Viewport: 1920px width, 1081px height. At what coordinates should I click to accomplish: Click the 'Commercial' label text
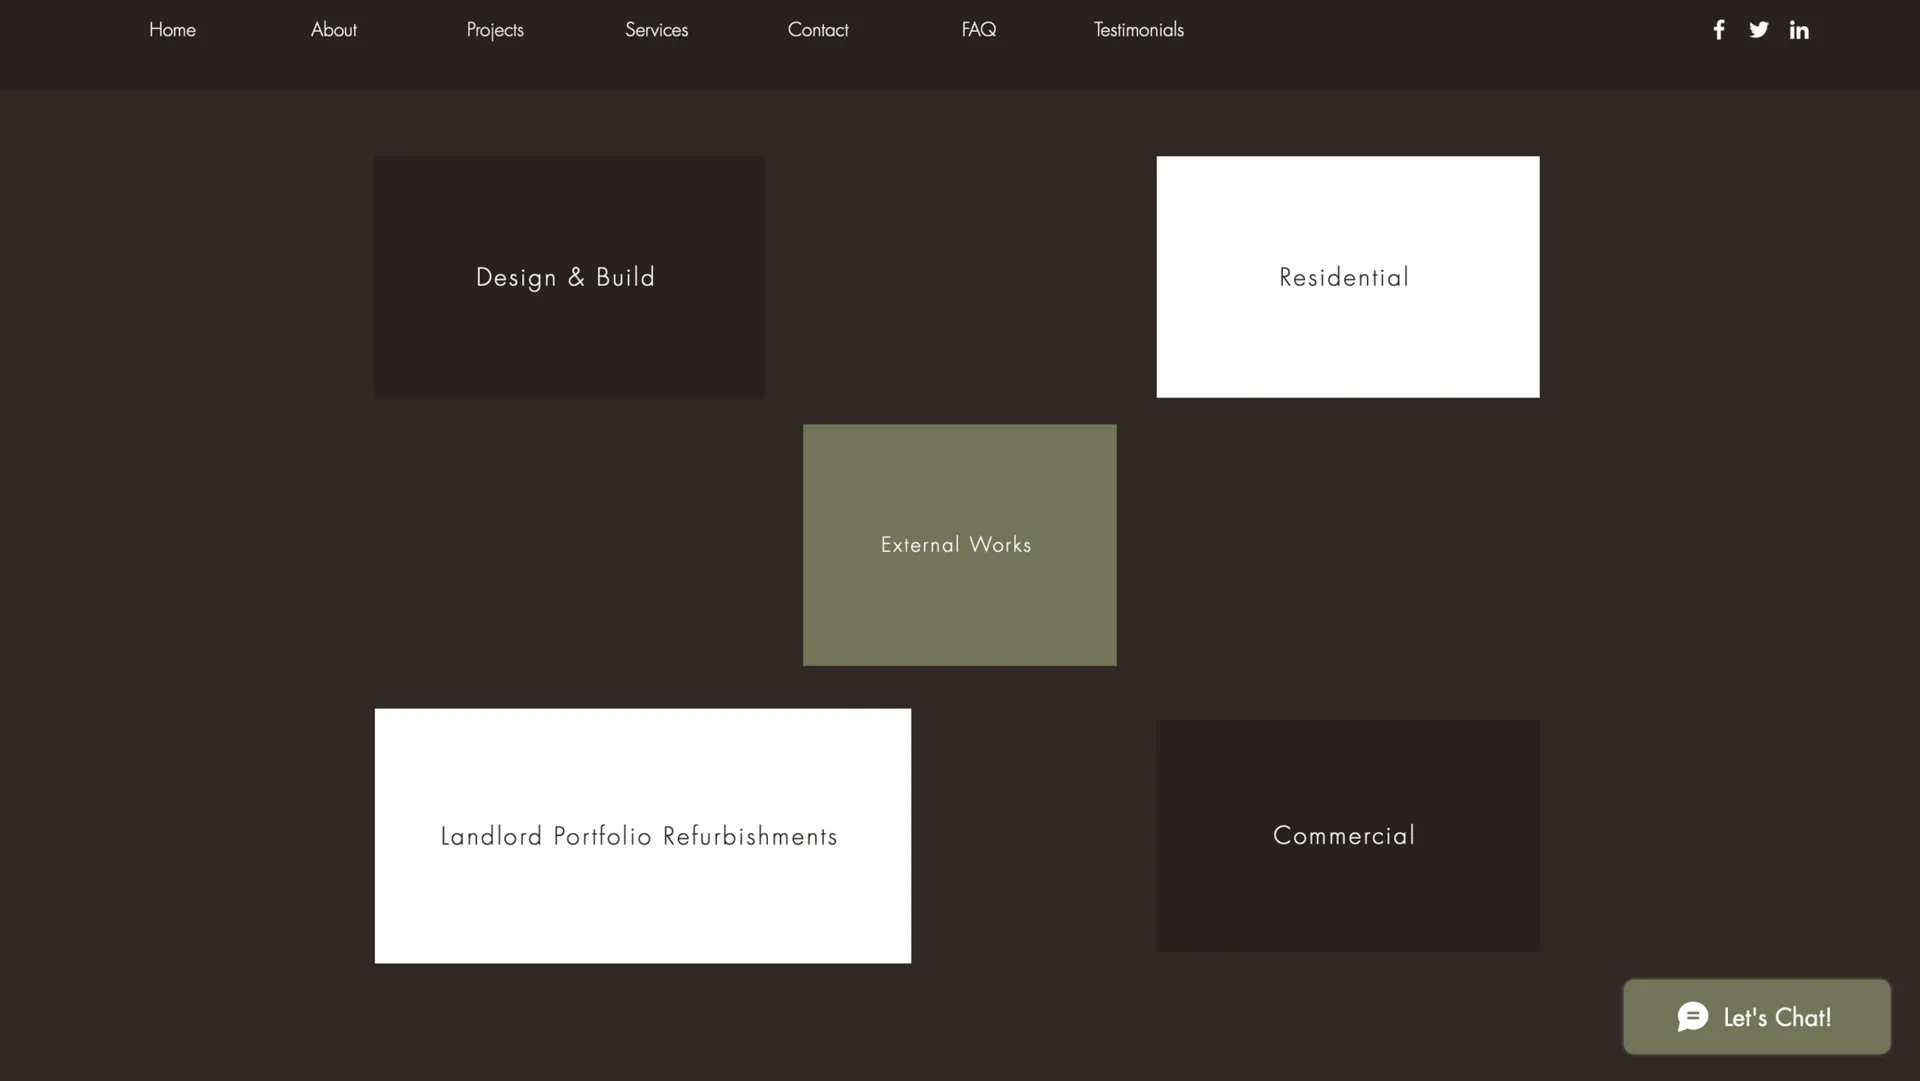(1344, 835)
